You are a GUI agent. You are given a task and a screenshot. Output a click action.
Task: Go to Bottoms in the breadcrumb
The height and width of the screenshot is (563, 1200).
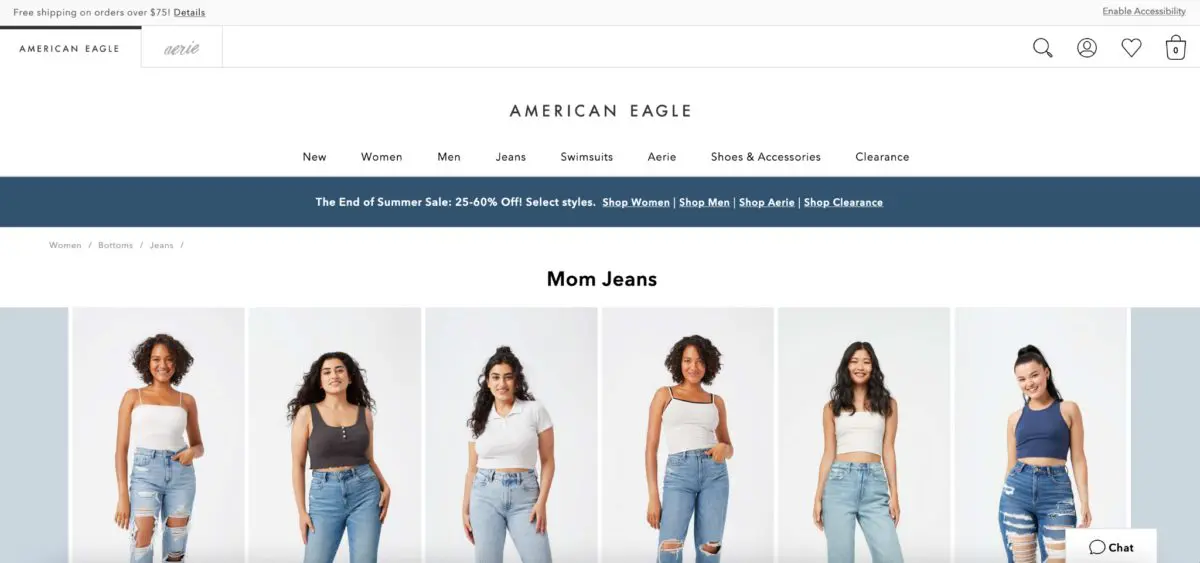click(x=115, y=245)
